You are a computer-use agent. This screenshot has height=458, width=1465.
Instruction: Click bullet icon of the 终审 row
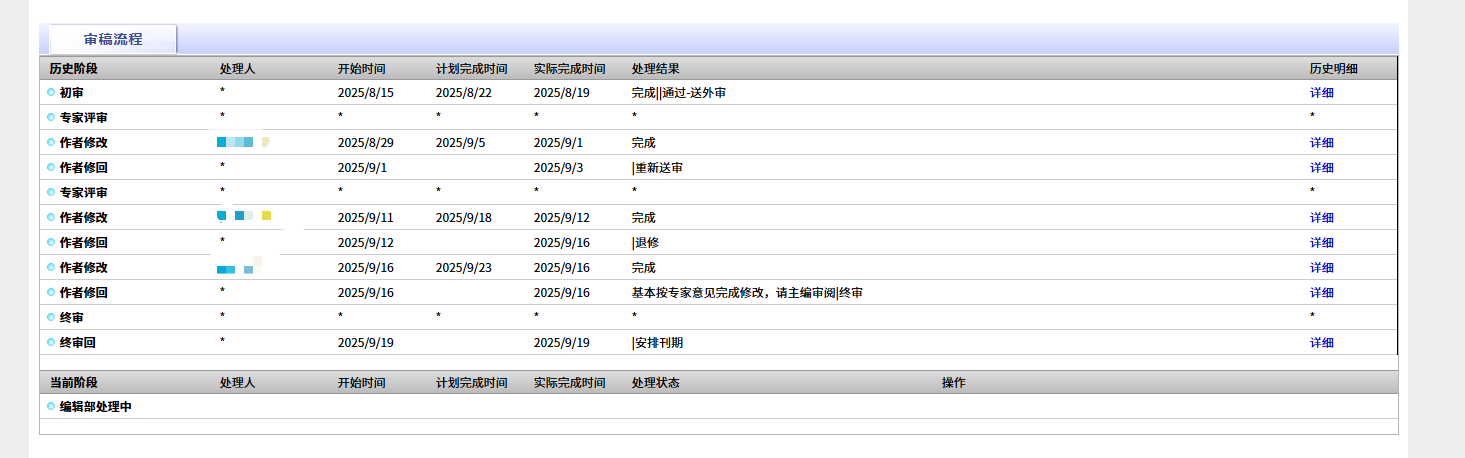point(51,317)
